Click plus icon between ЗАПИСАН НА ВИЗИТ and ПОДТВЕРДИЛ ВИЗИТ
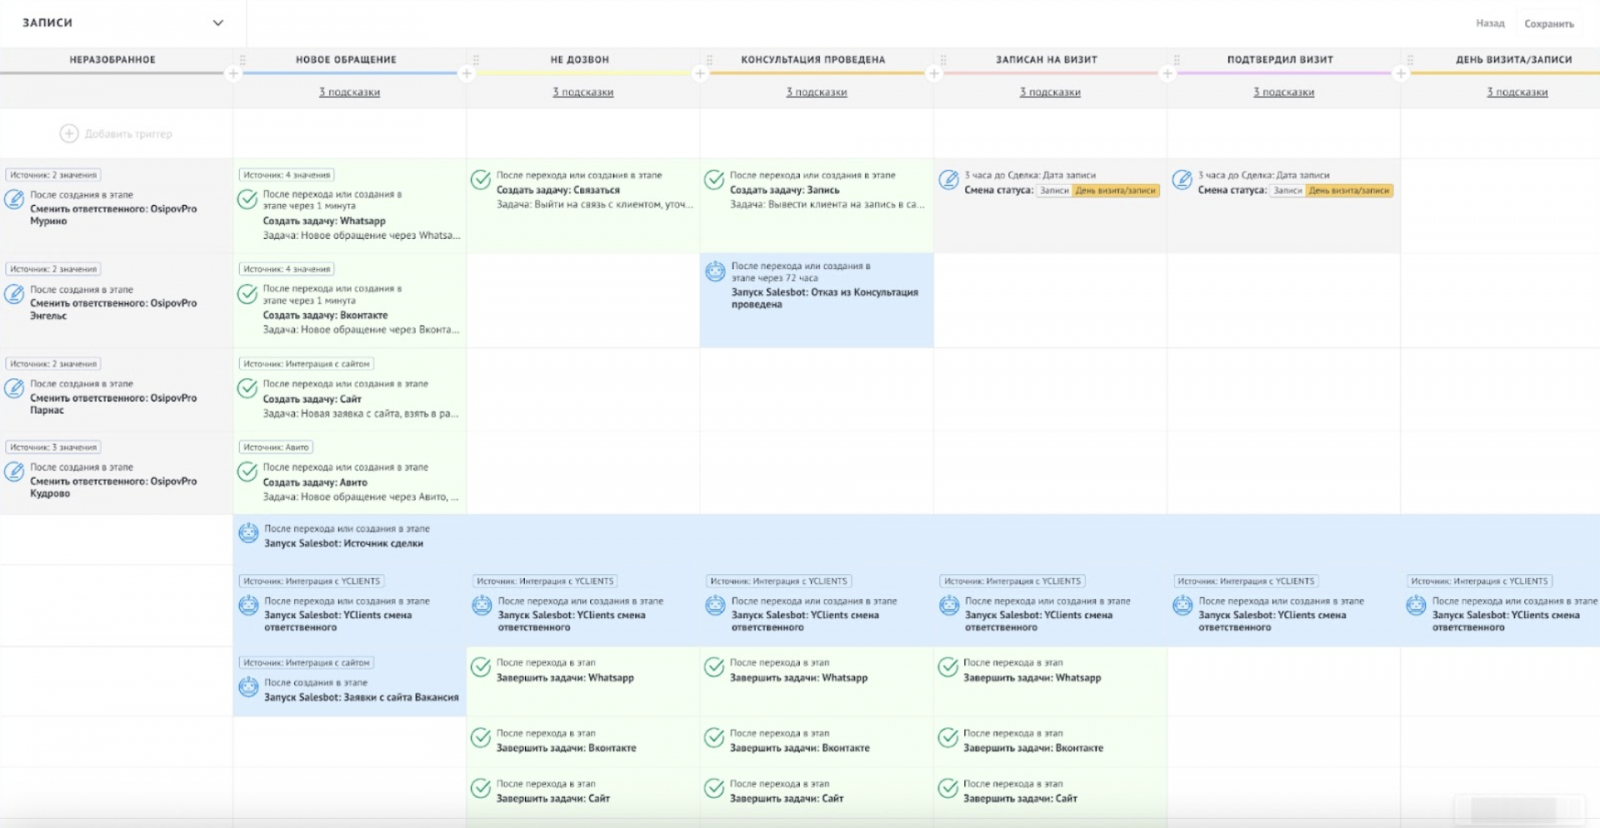1600x828 pixels. (x=1167, y=73)
